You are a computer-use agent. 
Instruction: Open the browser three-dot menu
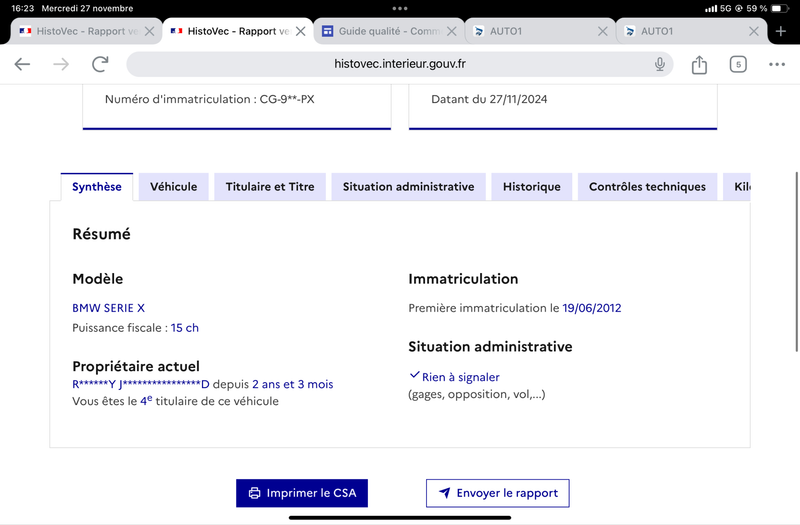tap(777, 64)
